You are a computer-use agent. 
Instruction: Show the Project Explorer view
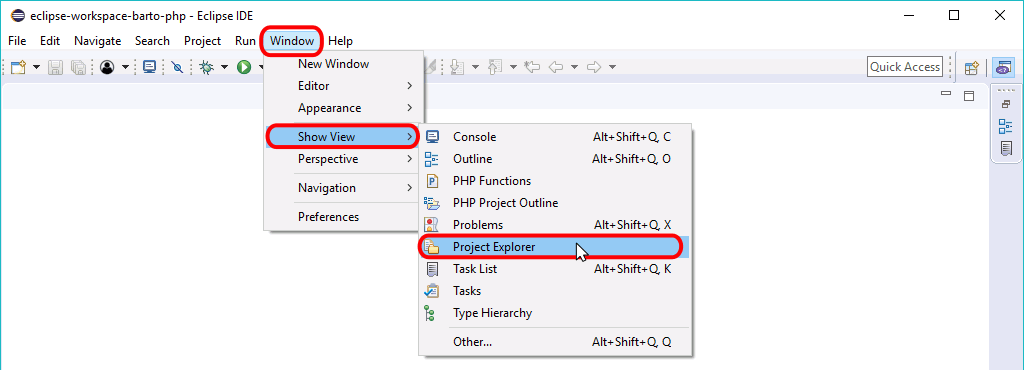click(555, 247)
